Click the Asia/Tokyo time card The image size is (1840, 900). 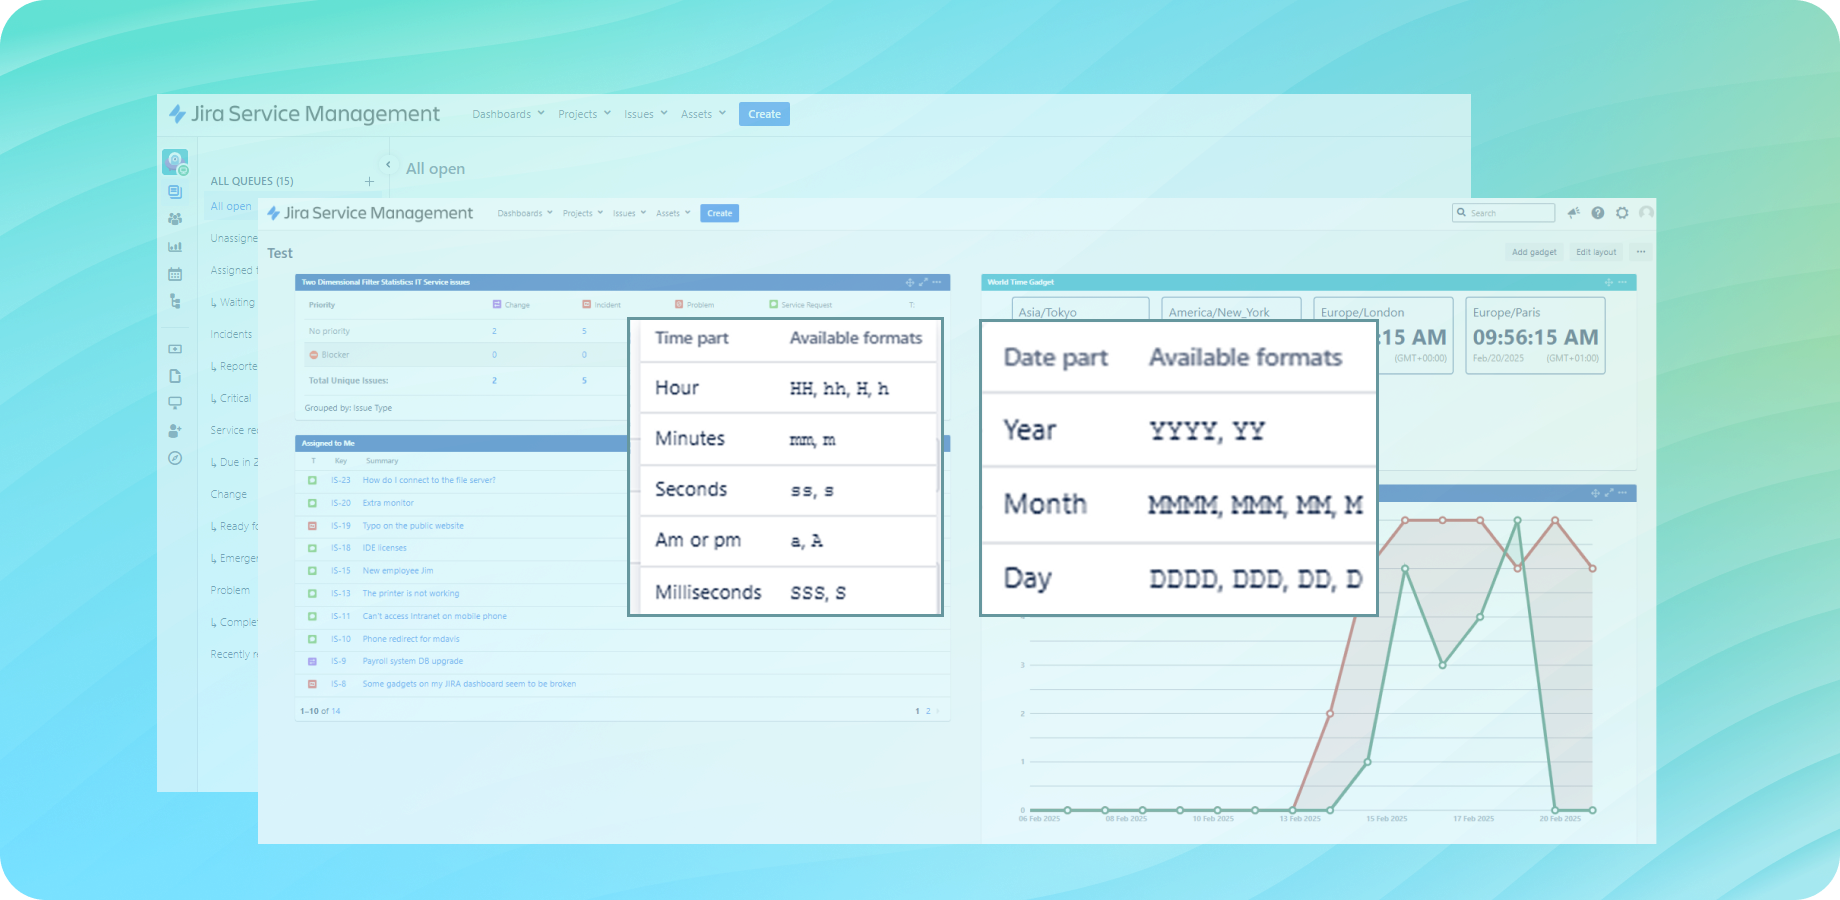(x=1080, y=307)
